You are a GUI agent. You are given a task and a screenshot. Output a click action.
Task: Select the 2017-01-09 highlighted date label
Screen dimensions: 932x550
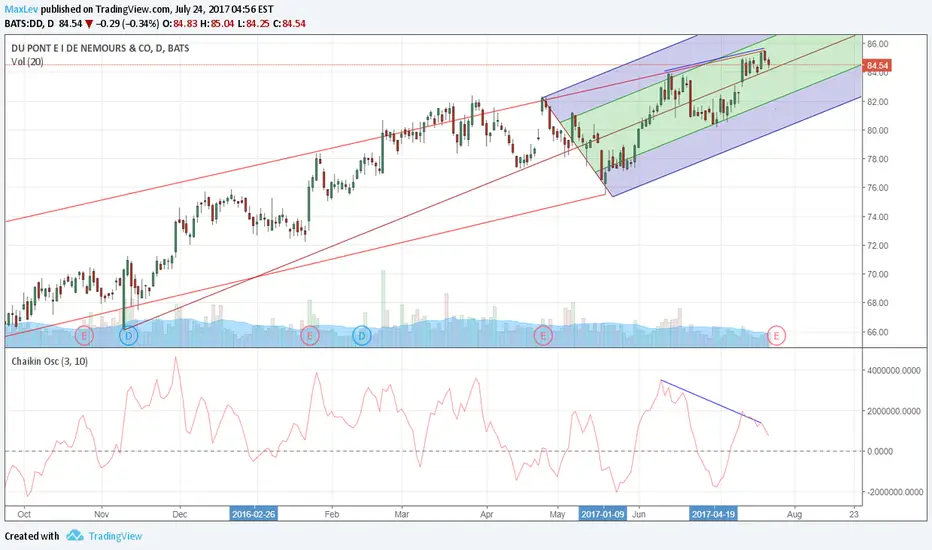pyautogui.click(x=603, y=514)
